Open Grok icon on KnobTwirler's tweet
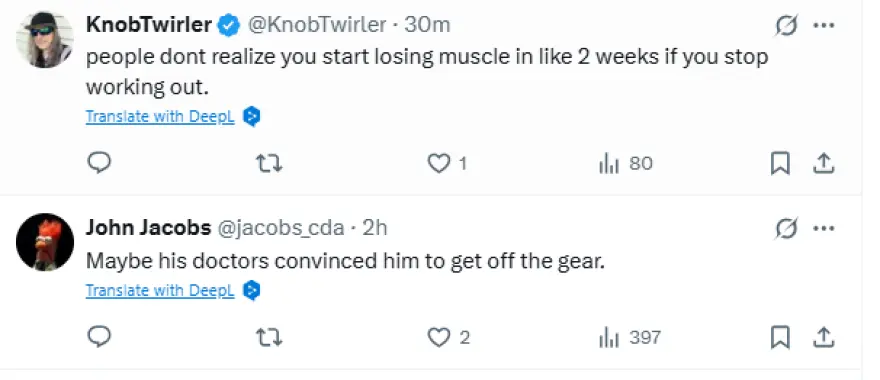The width and height of the screenshot is (880, 380). coord(786,26)
